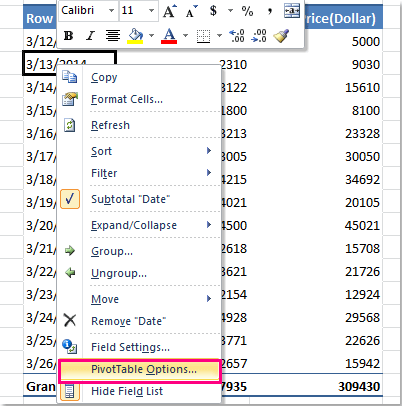Click the X icon beside Remove Date
Viewport: 402px width, 406px height.
point(70,320)
